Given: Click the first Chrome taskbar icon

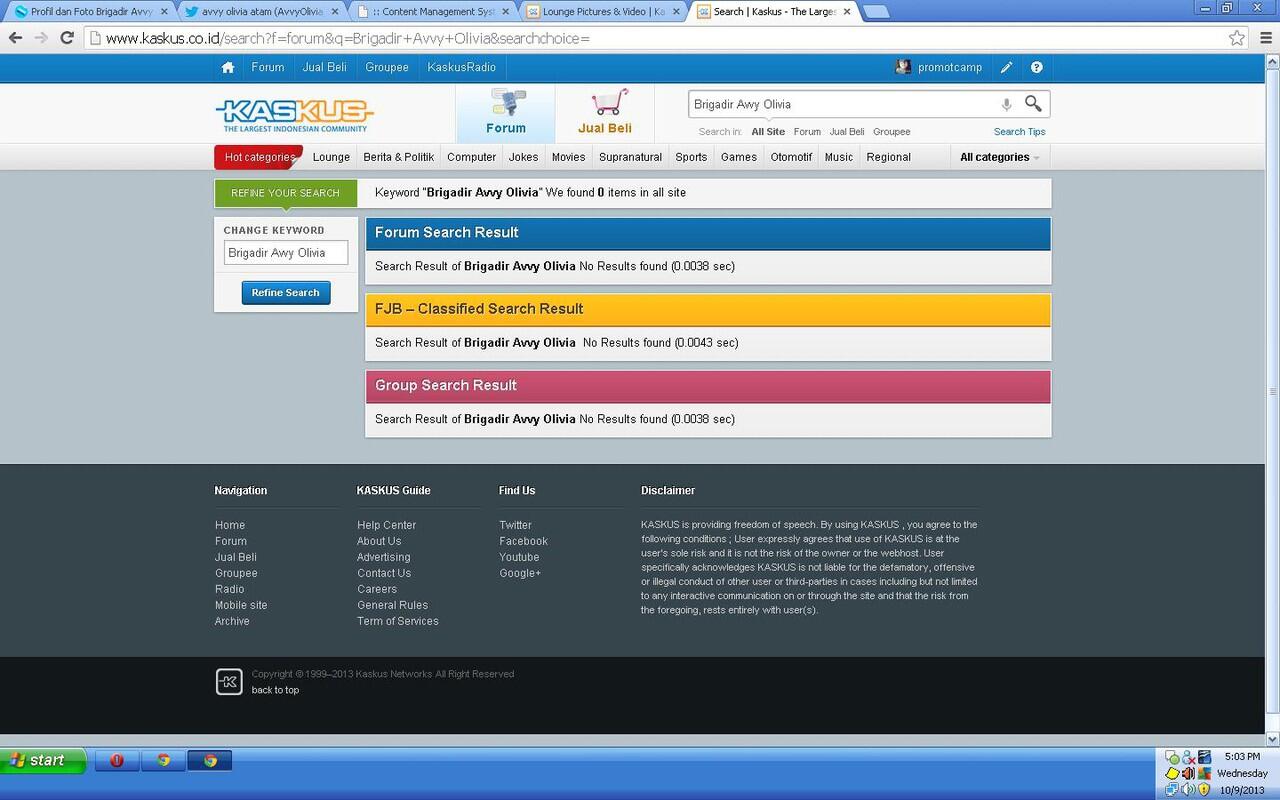Looking at the screenshot, I should click(x=163, y=761).
